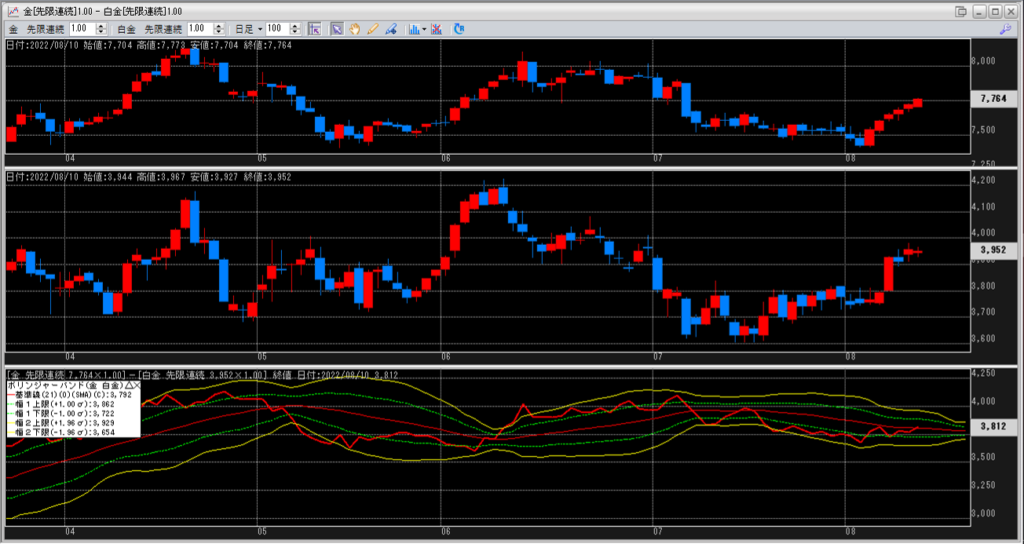
Task: Open the bar chart indicator icon
Action: [x=414, y=29]
